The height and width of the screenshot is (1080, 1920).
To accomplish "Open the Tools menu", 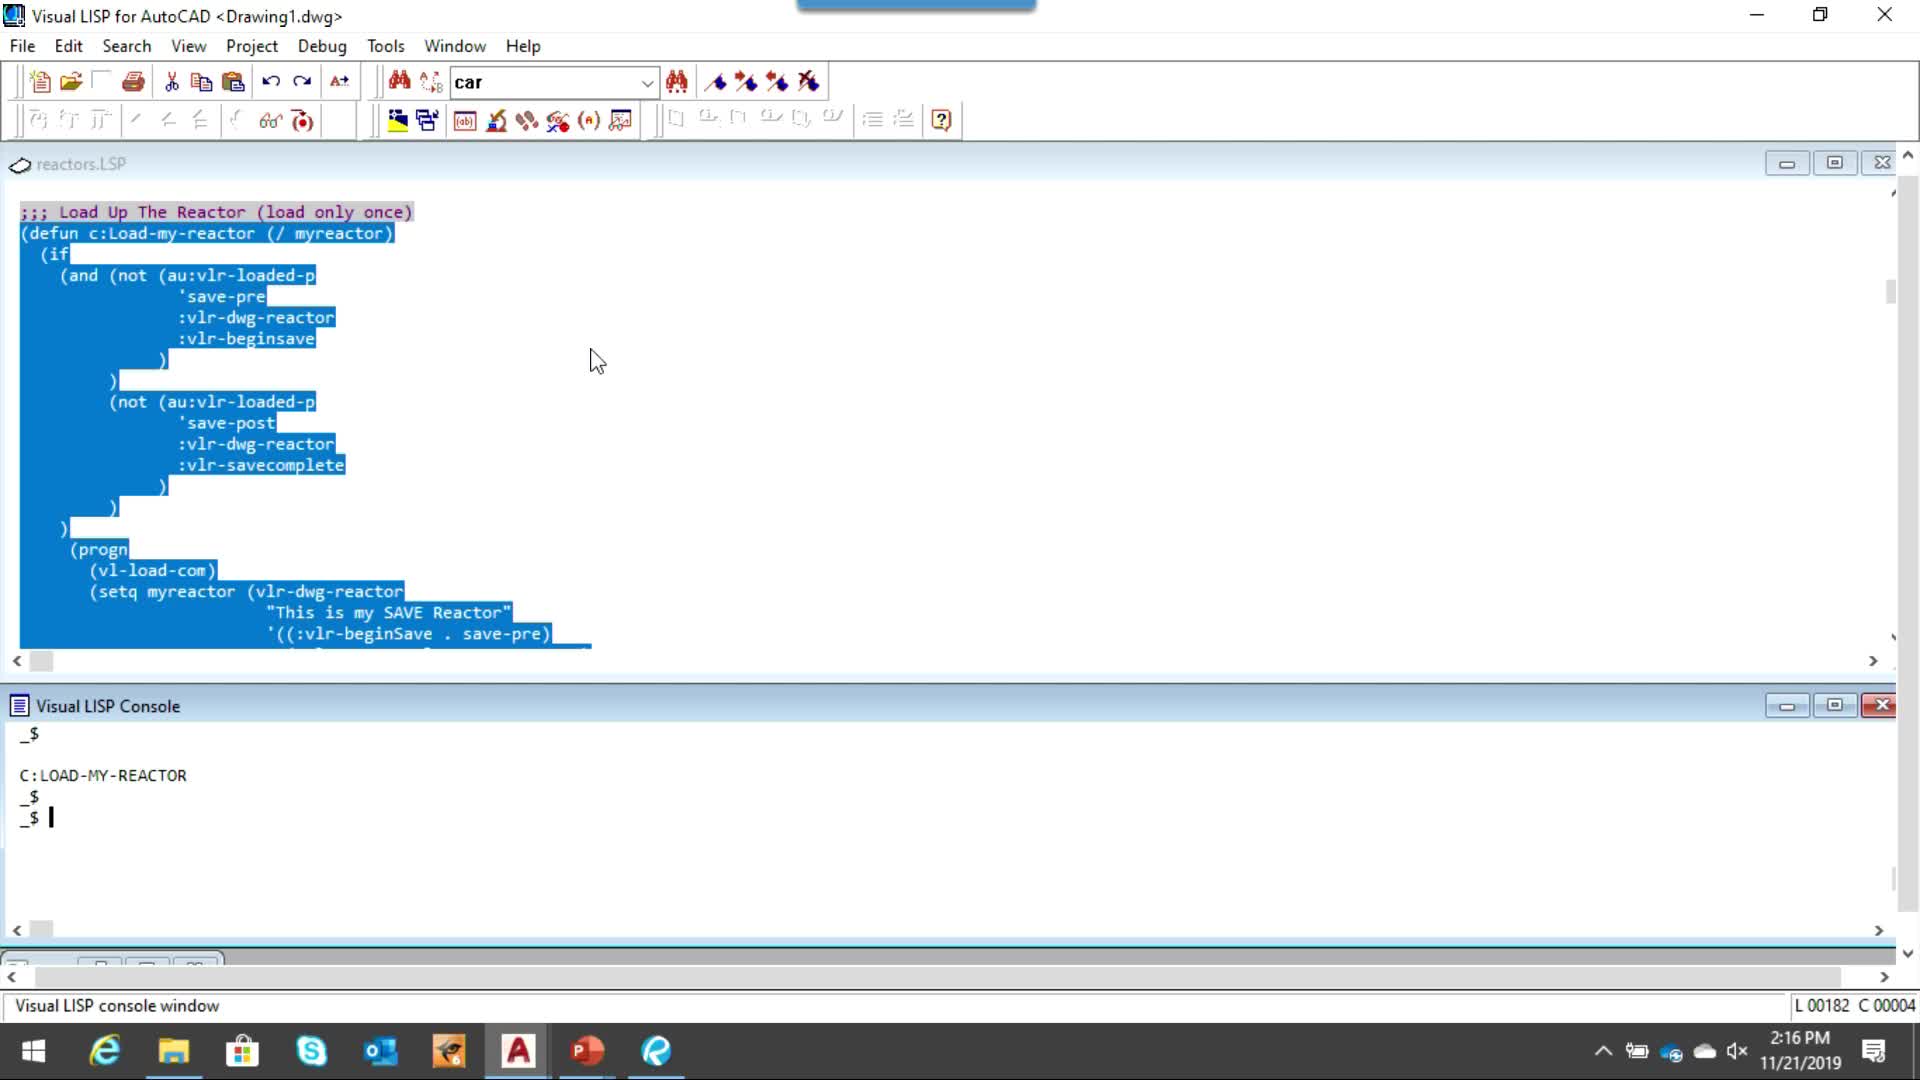I will [x=385, y=46].
